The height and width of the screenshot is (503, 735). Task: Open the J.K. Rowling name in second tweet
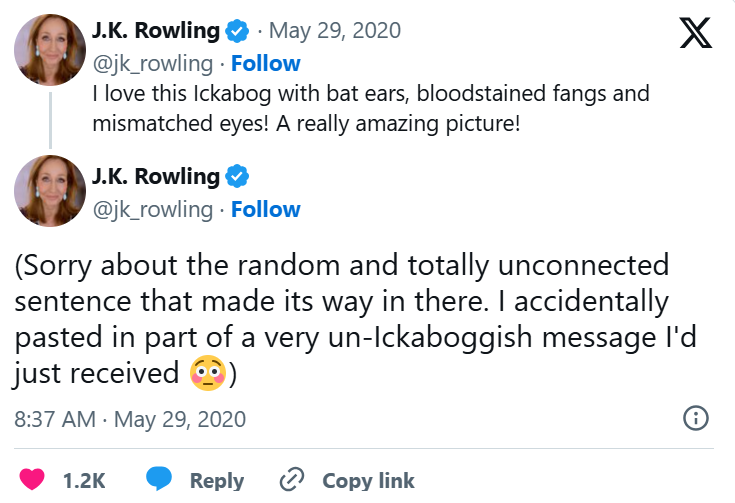pyautogui.click(x=155, y=178)
